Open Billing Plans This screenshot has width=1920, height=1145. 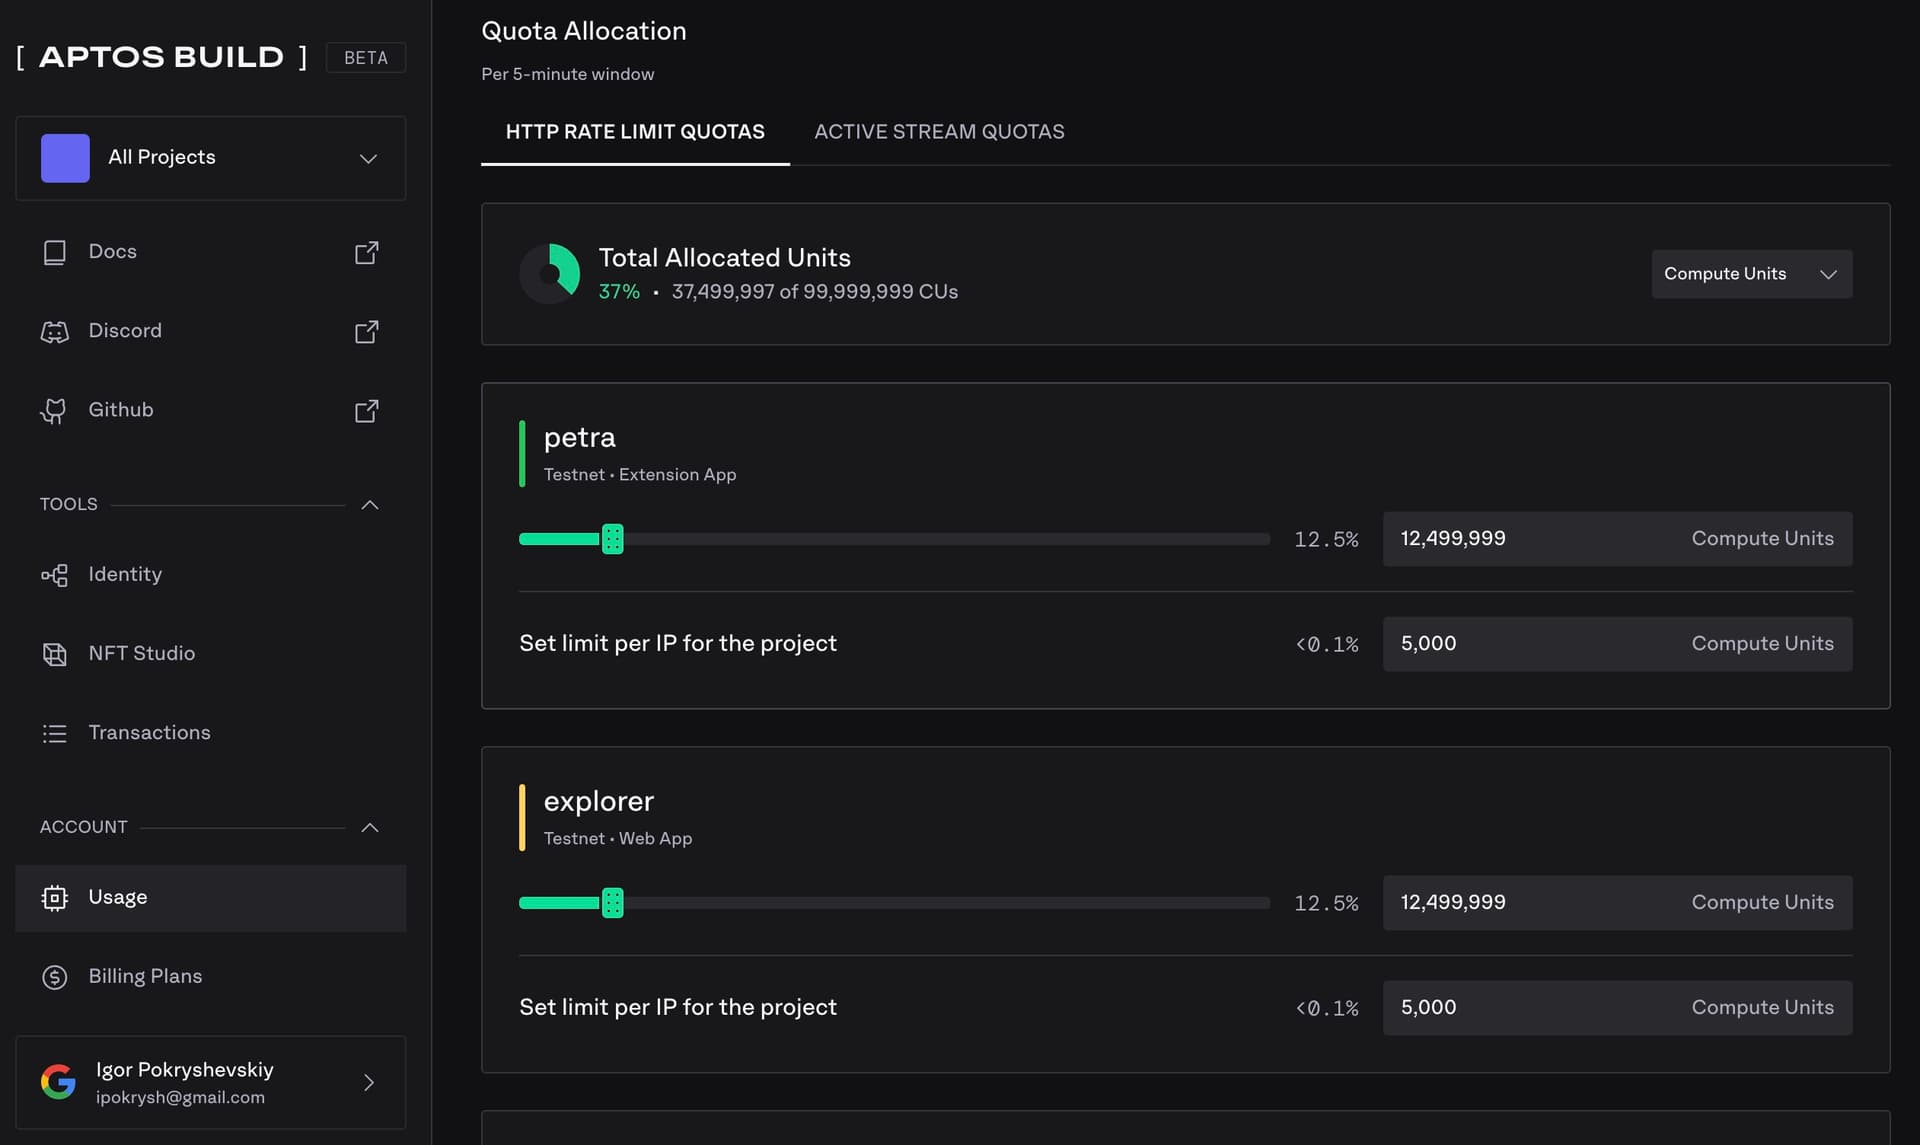click(x=211, y=976)
